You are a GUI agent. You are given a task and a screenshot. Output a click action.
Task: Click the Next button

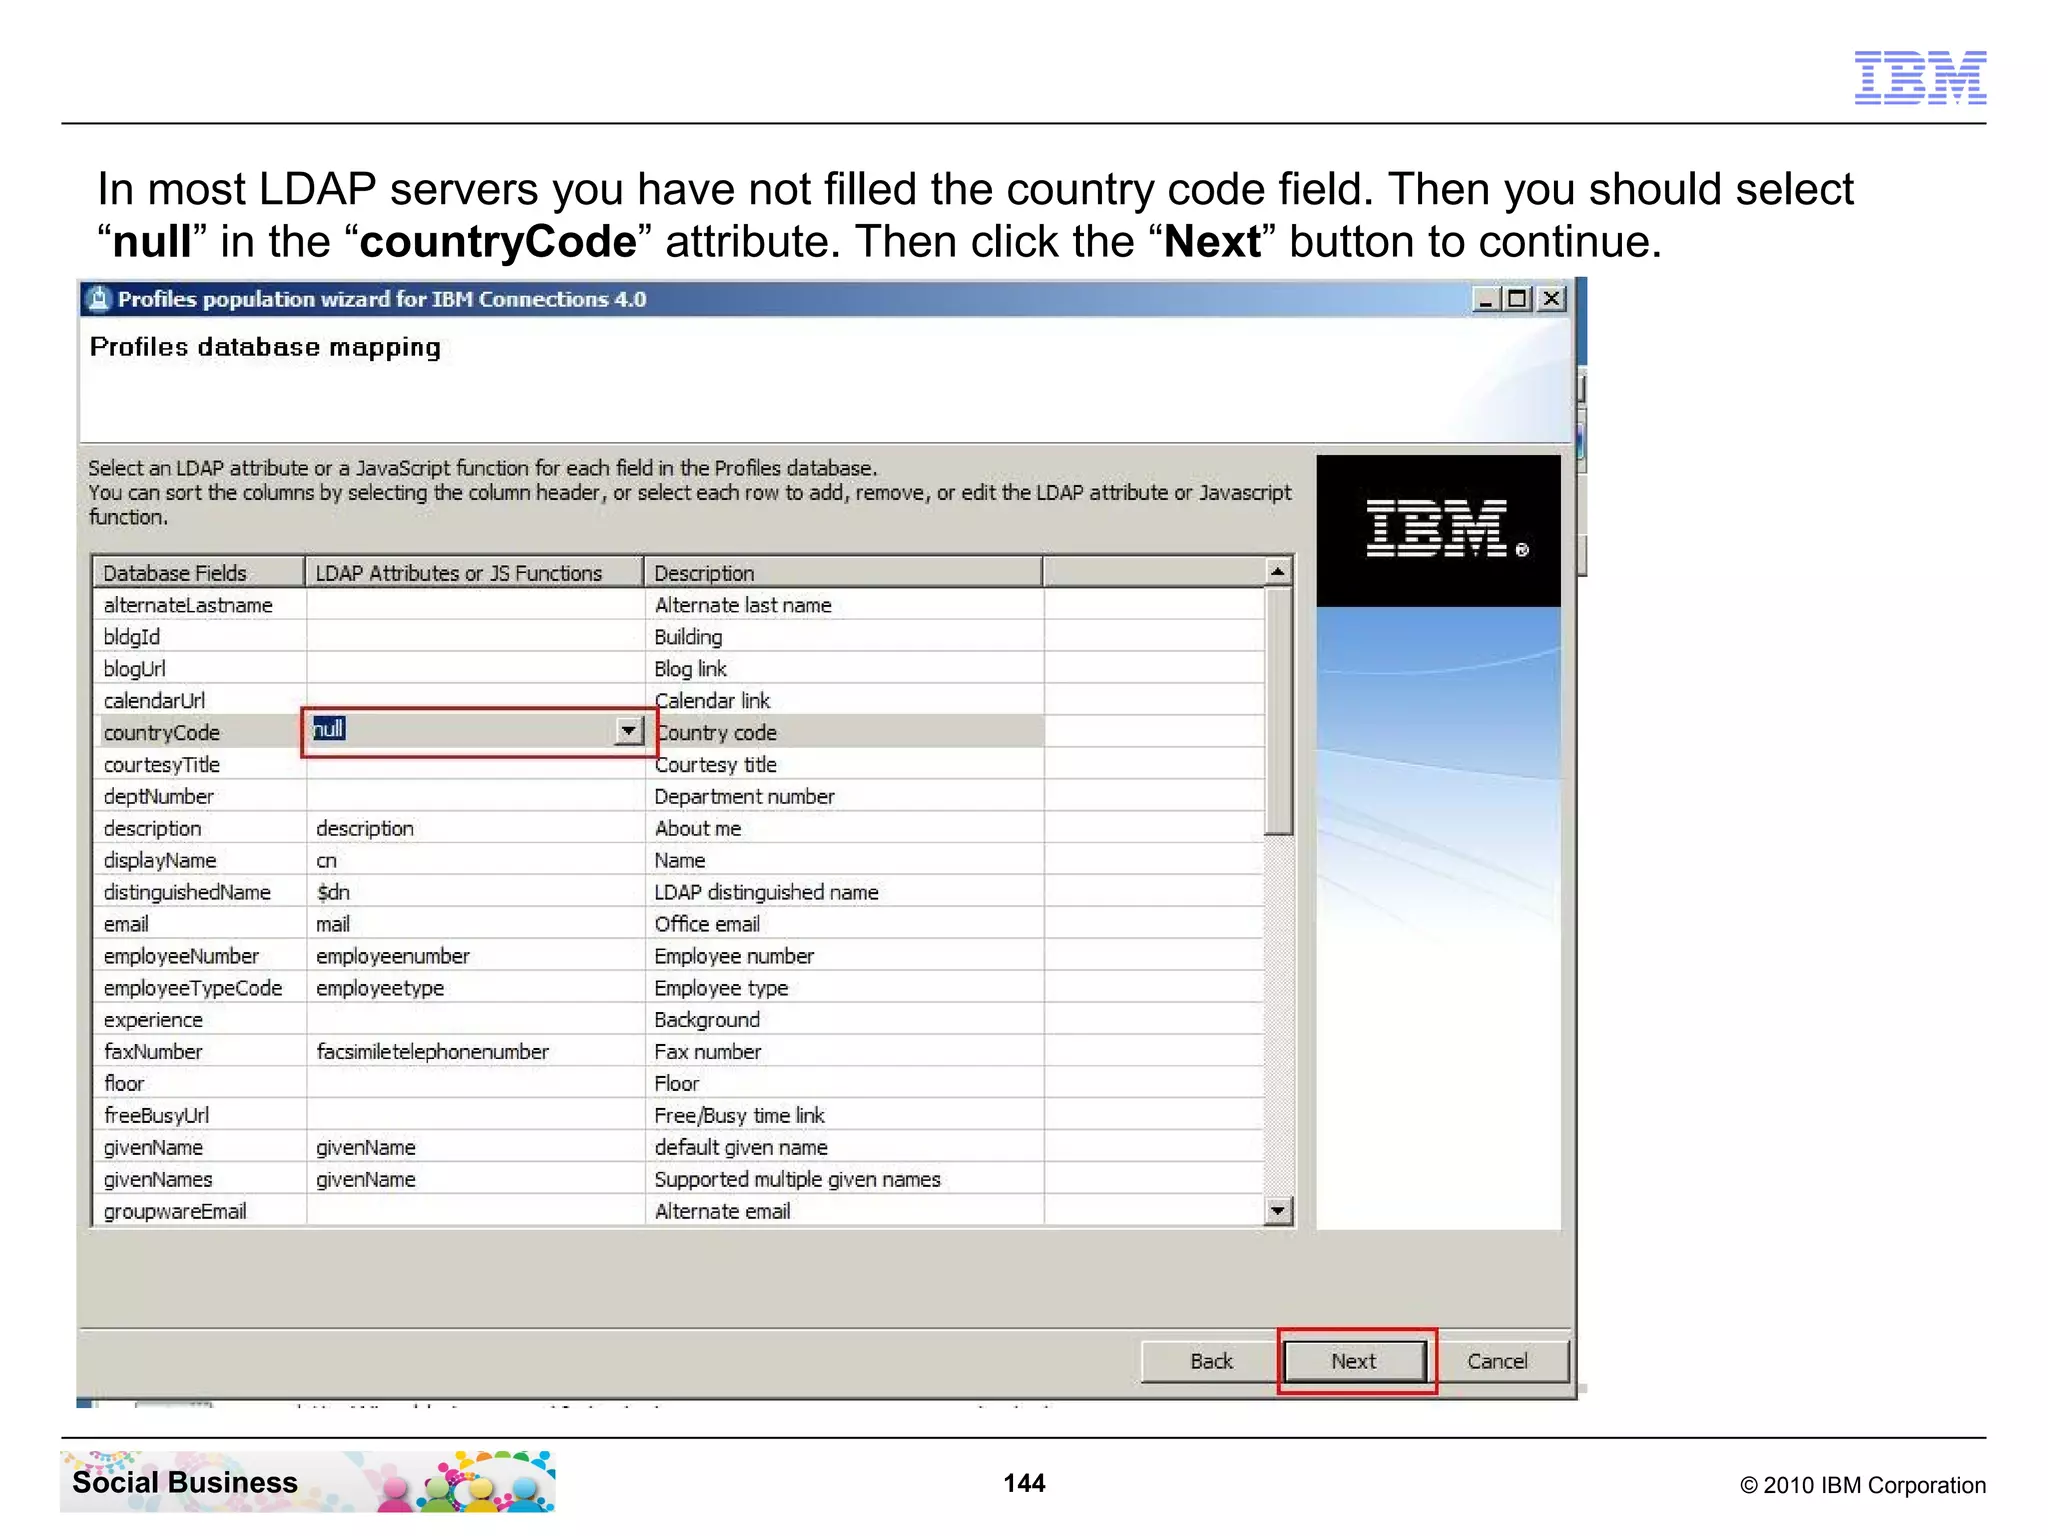pos(1355,1361)
